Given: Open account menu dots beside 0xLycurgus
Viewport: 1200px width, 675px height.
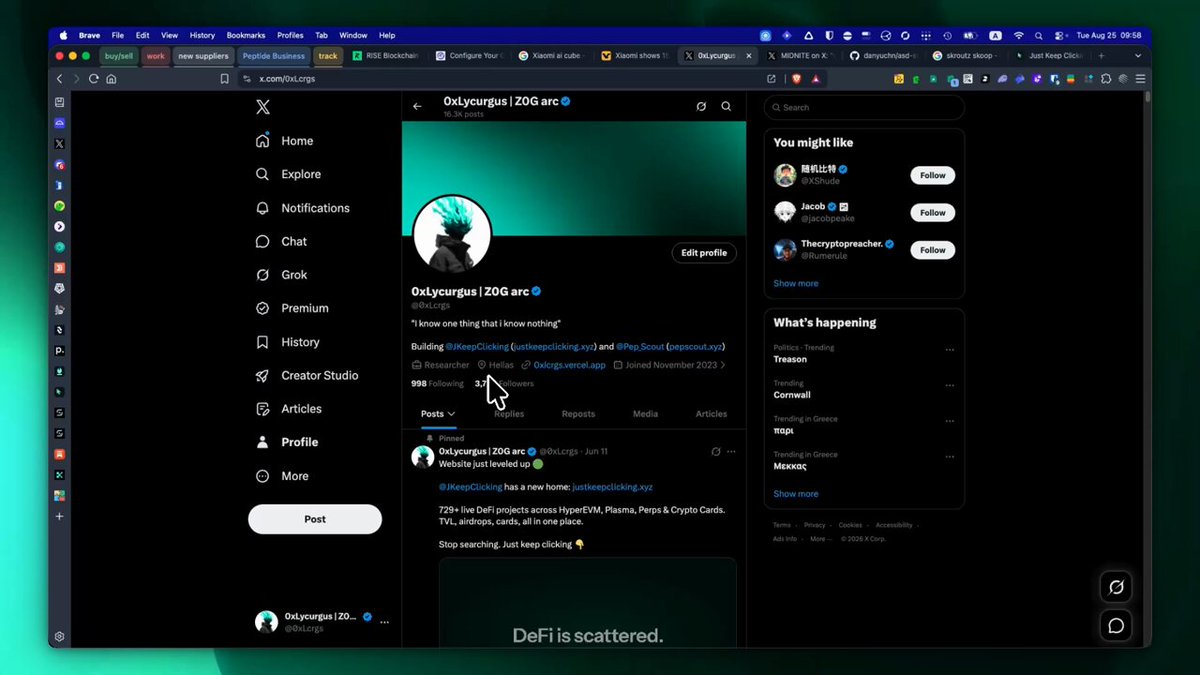Looking at the screenshot, I should click(384, 622).
